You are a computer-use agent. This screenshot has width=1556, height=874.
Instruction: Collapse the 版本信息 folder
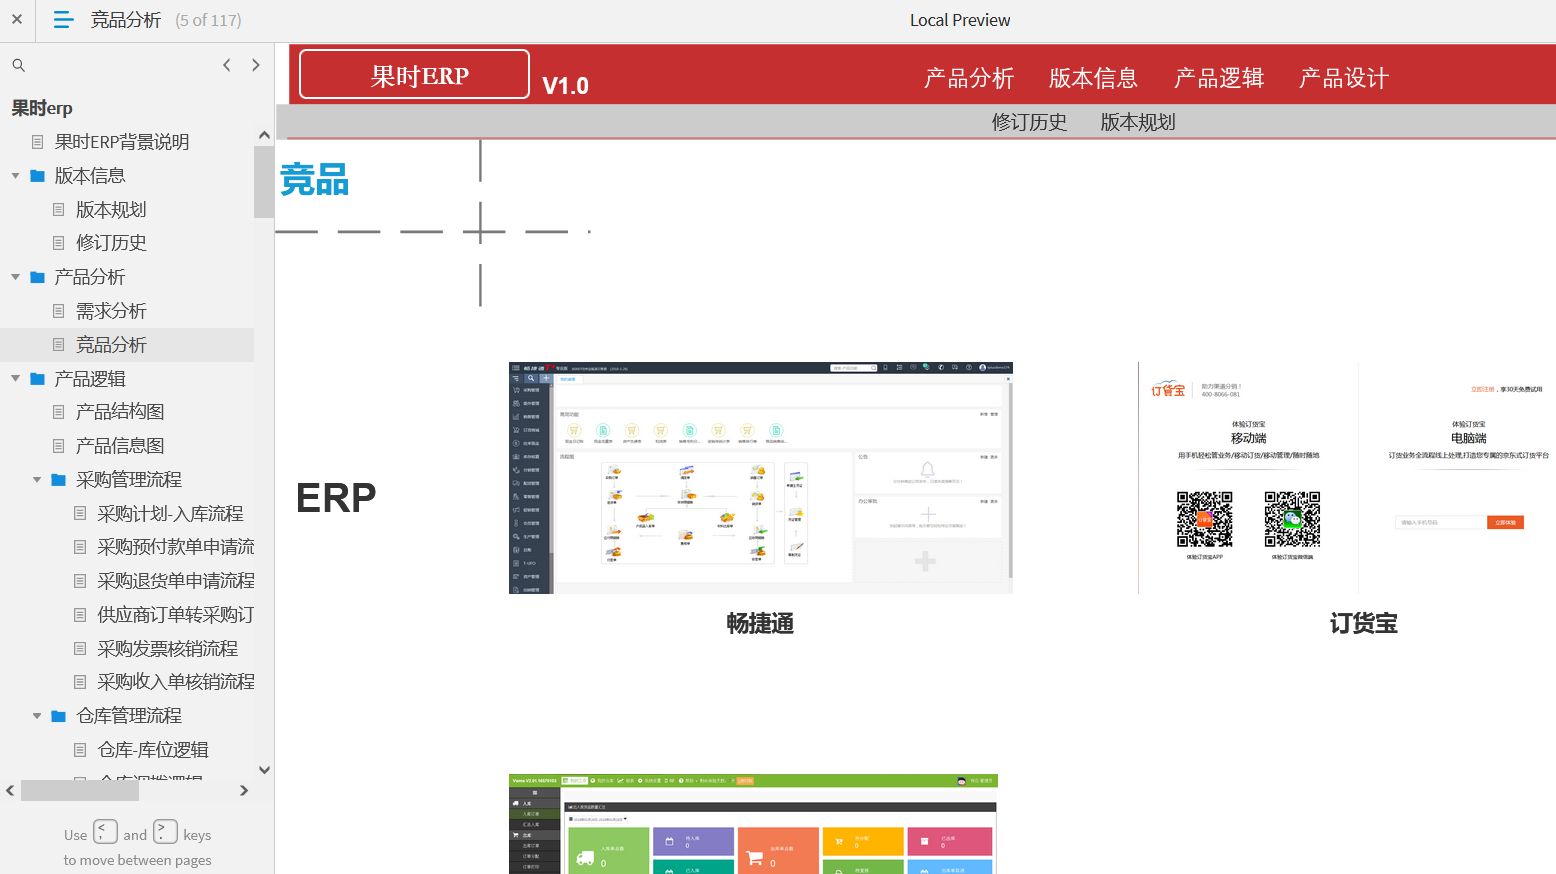[15, 176]
